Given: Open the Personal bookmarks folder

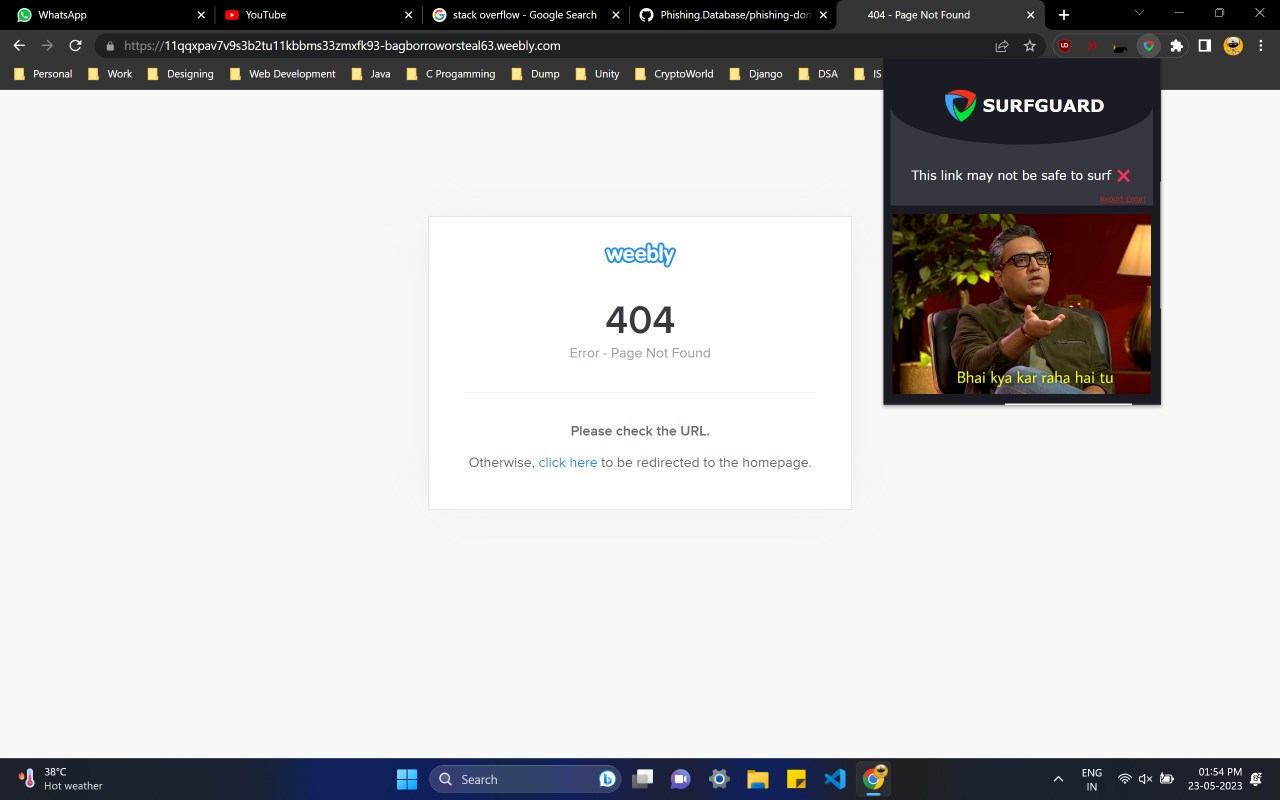Looking at the screenshot, I should tap(43, 74).
